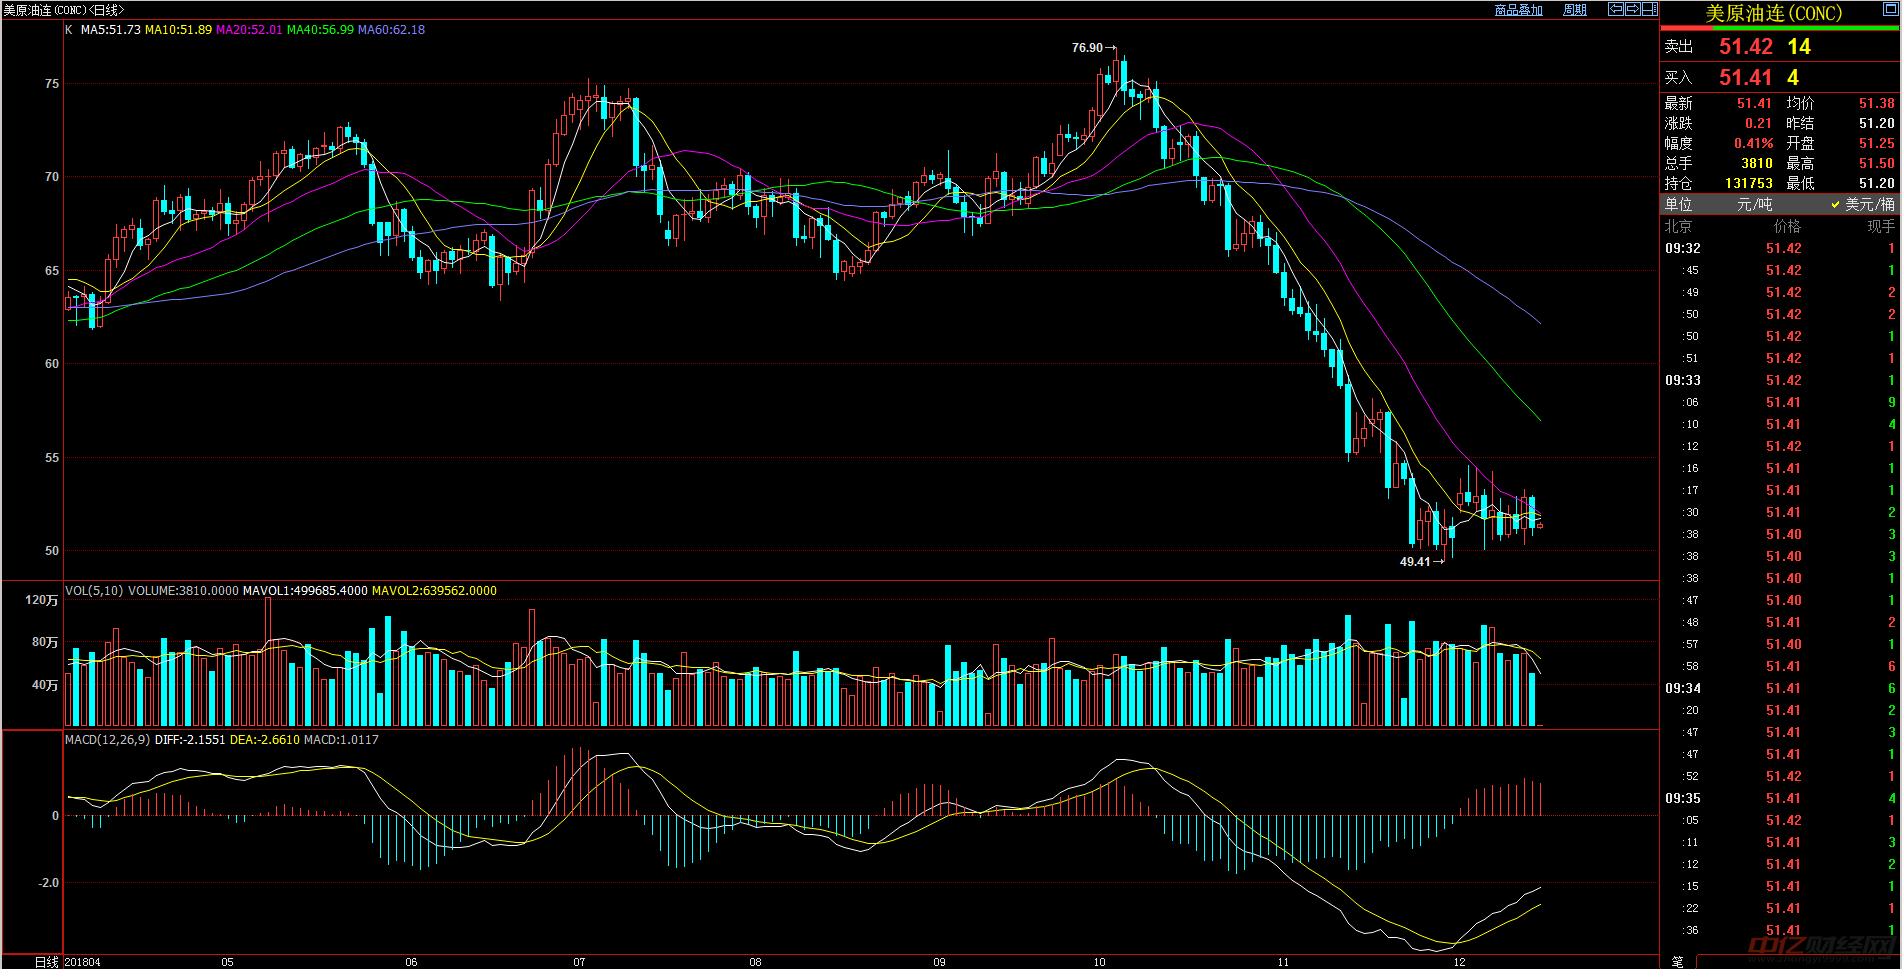This screenshot has width=1902, height=969.
Task: Click the 昨结 previous settle 51.20
Action: pos(1877,123)
